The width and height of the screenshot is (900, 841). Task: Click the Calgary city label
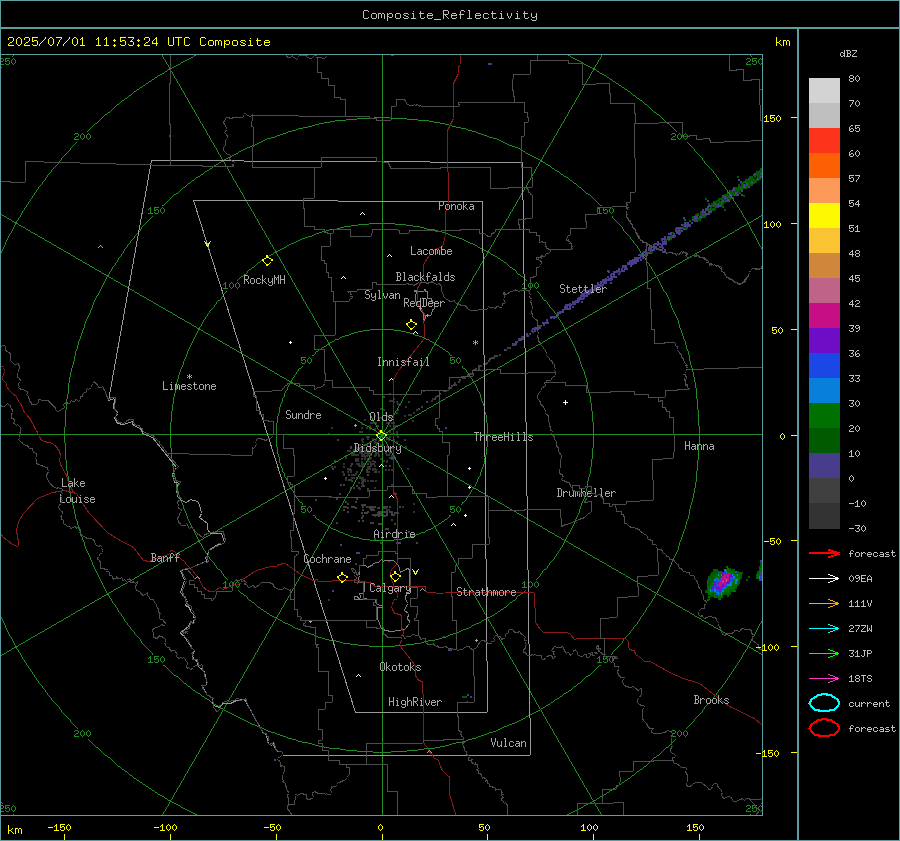click(x=390, y=588)
